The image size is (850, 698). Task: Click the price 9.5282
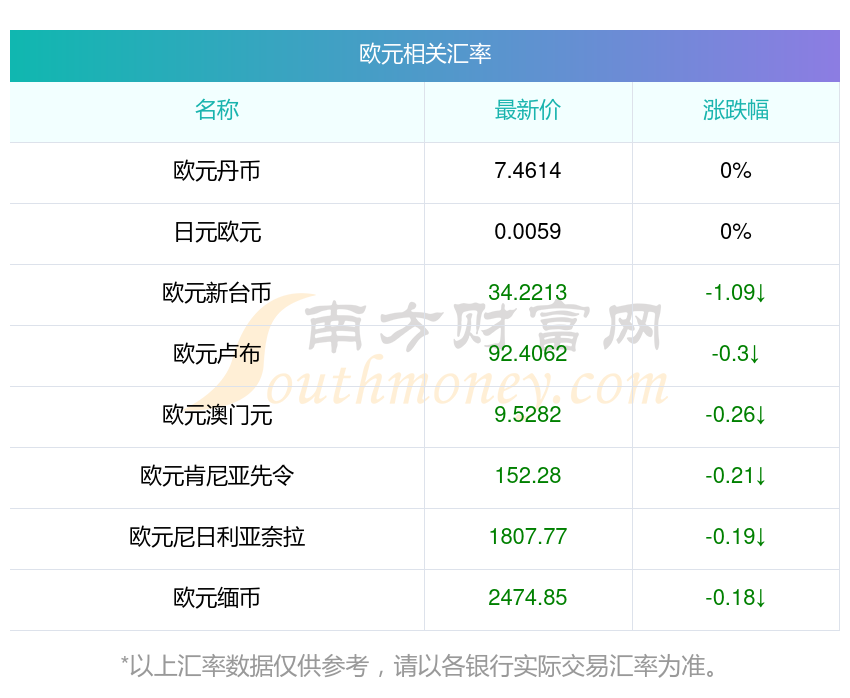coord(527,415)
